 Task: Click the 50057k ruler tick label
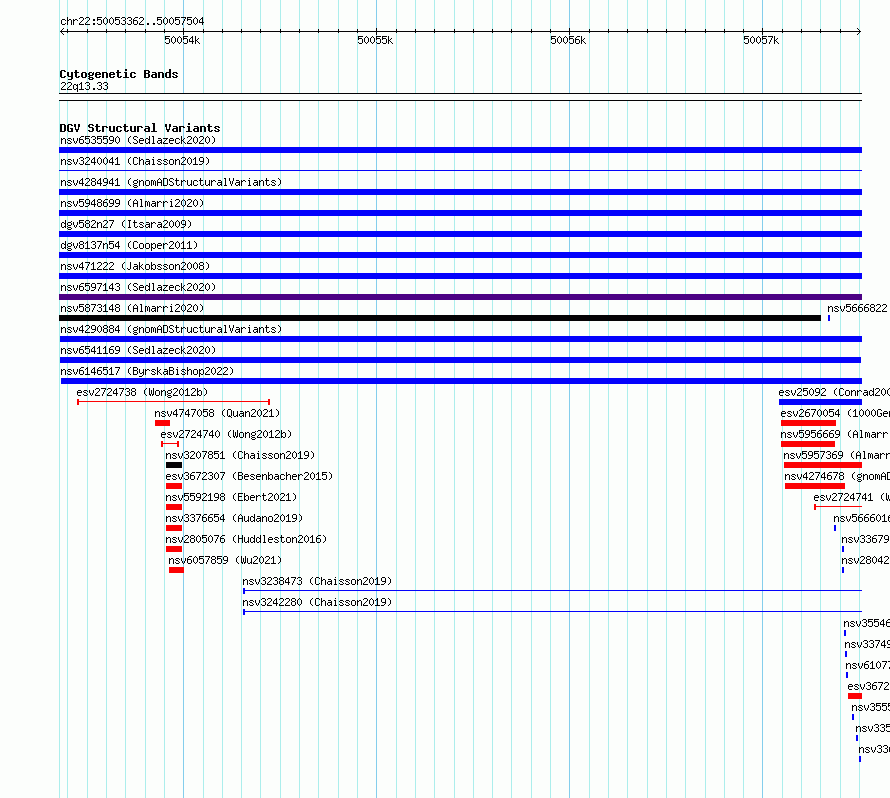tap(761, 40)
